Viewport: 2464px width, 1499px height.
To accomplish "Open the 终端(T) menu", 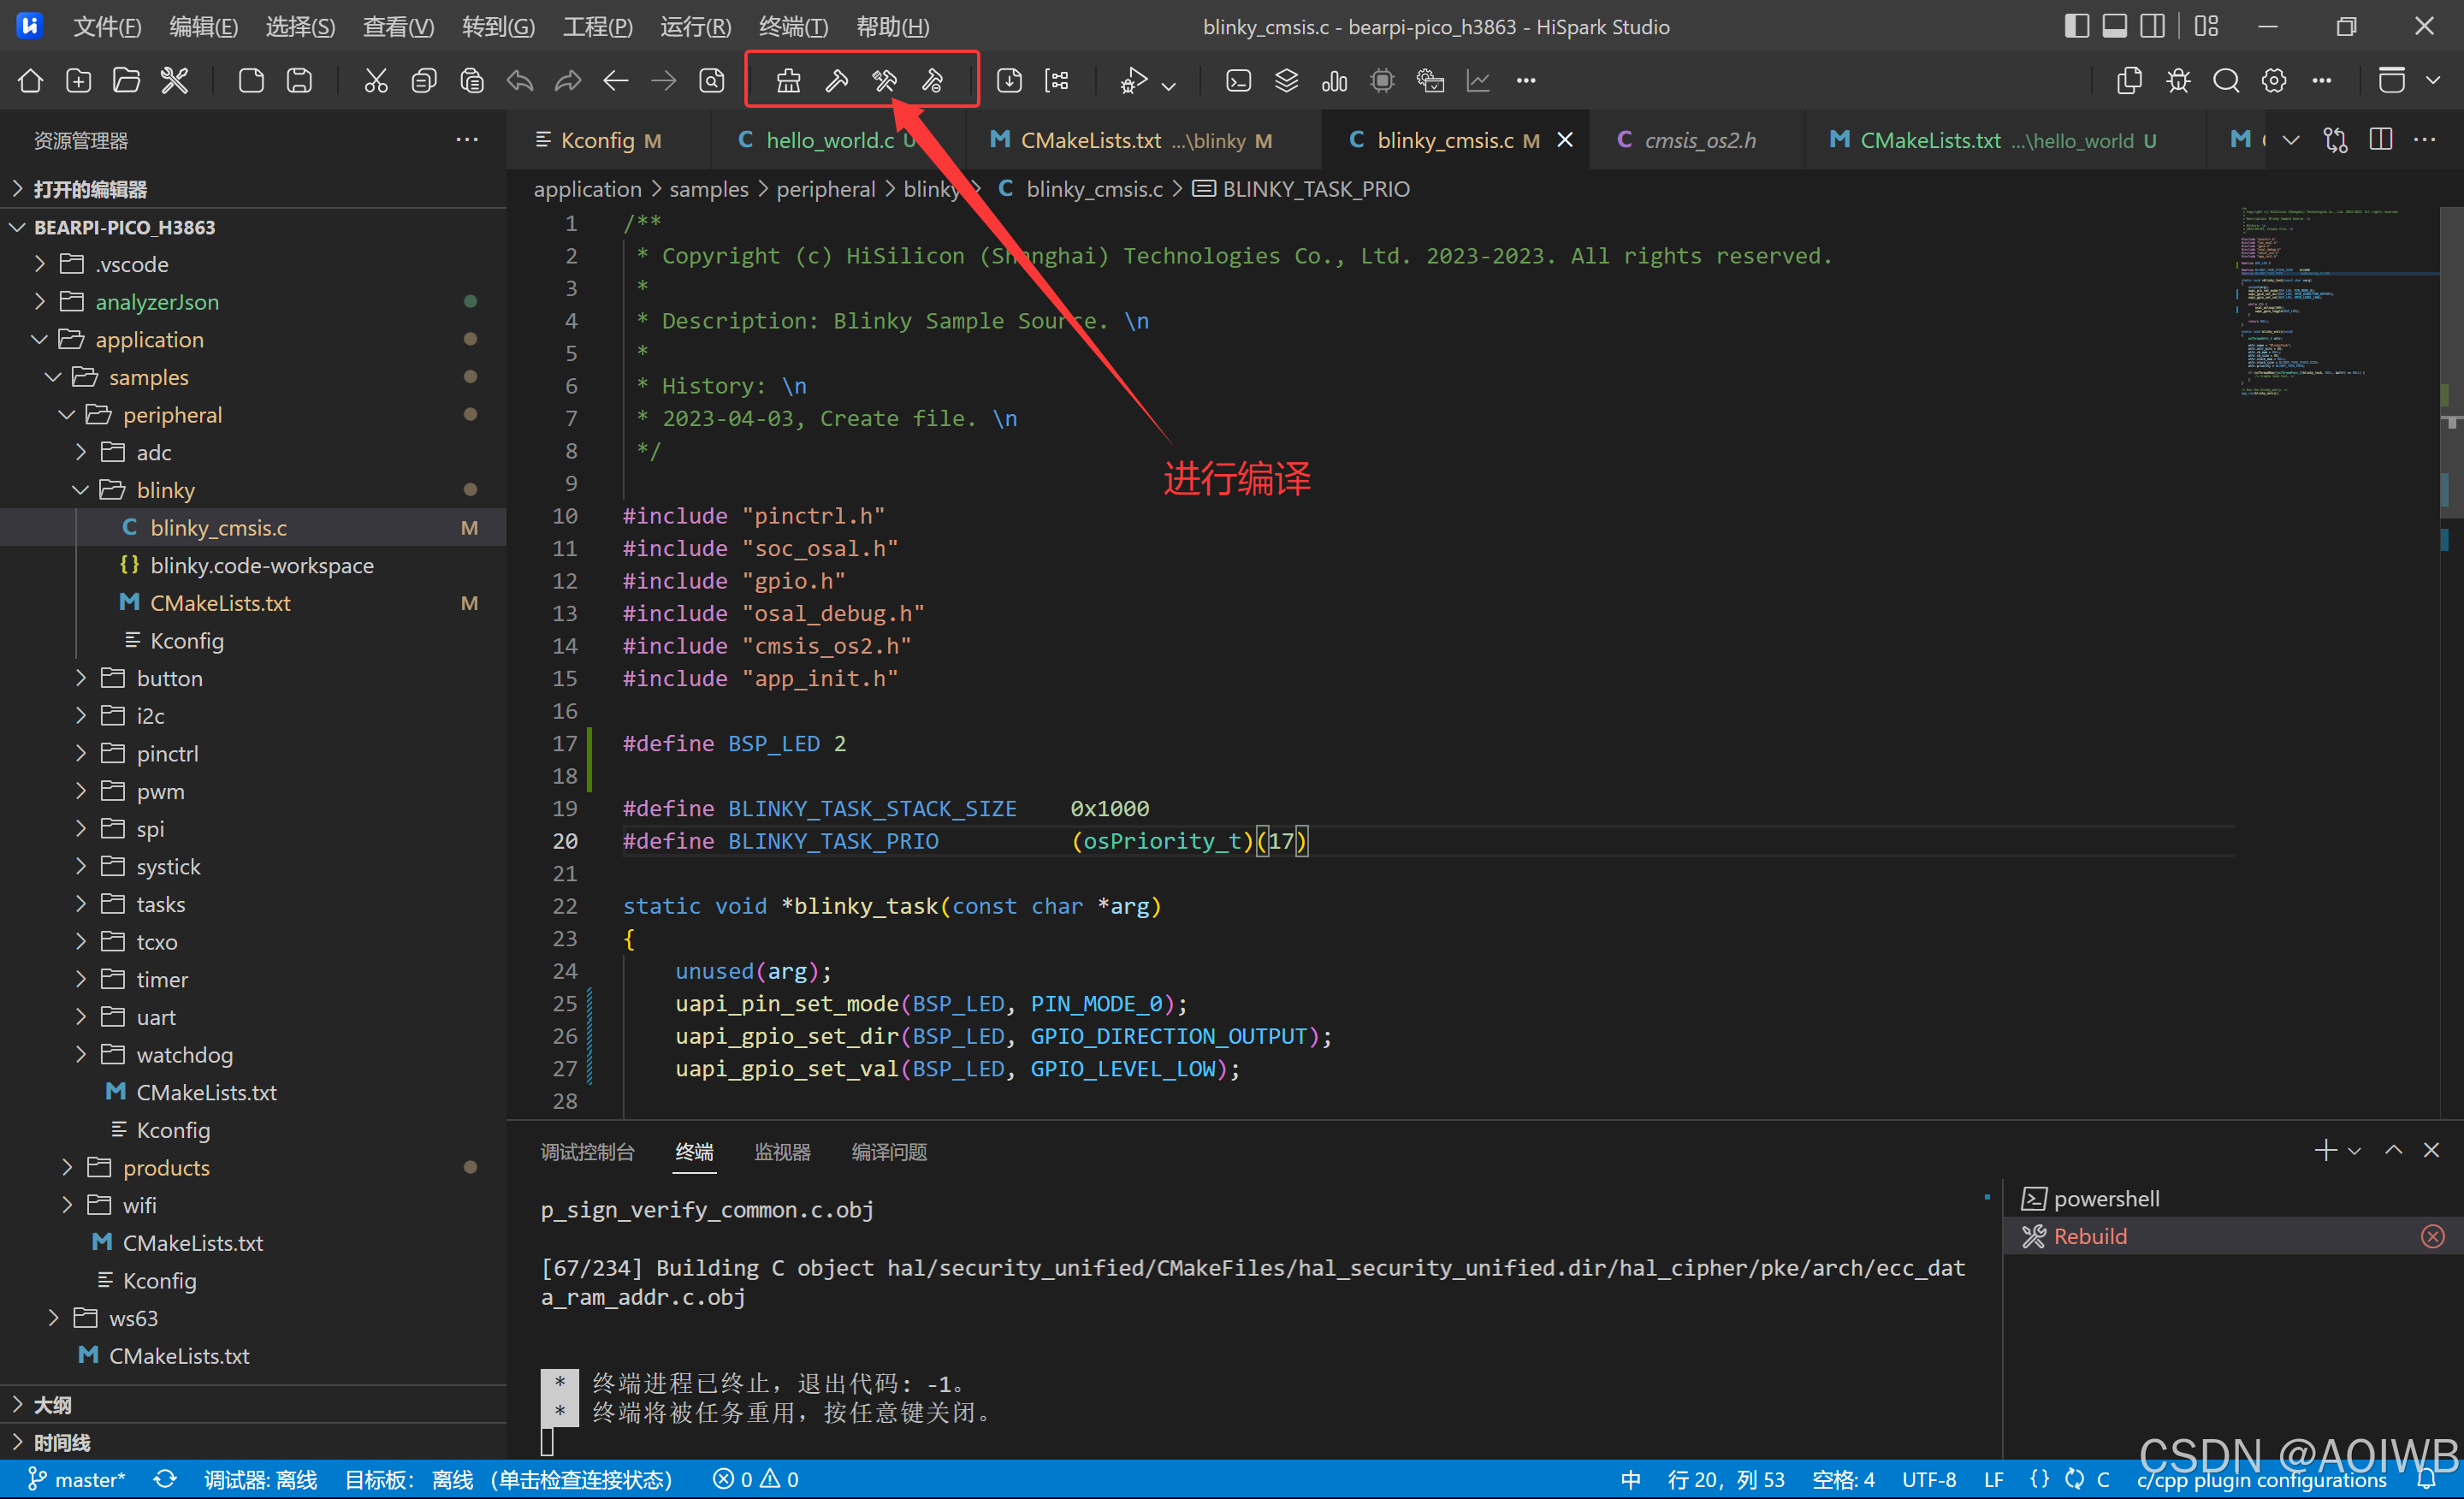I will click(792, 27).
